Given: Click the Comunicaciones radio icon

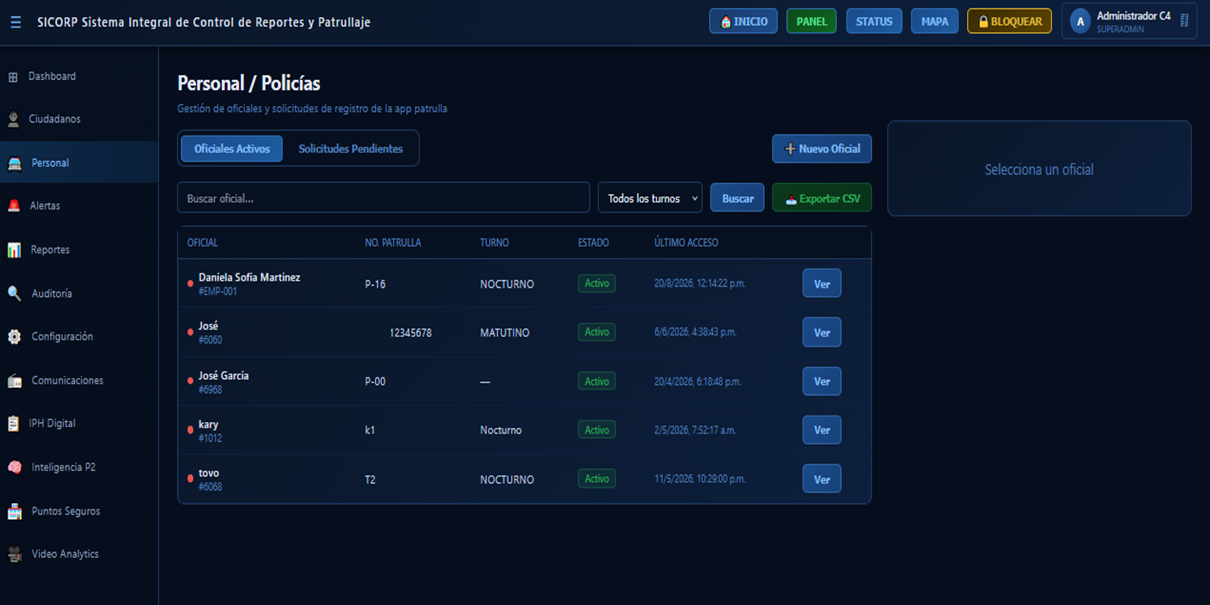Looking at the screenshot, I should pyautogui.click(x=14, y=381).
